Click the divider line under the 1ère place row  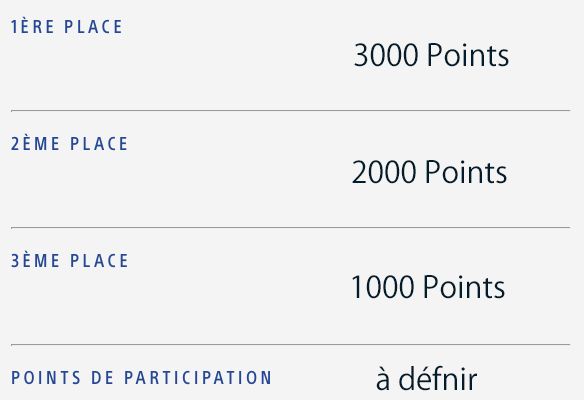291,110
